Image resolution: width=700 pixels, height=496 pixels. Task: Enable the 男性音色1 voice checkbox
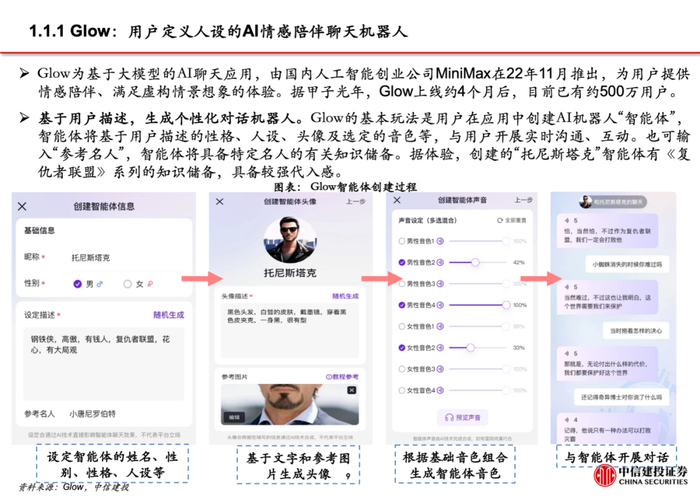click(x=402, y=241)
